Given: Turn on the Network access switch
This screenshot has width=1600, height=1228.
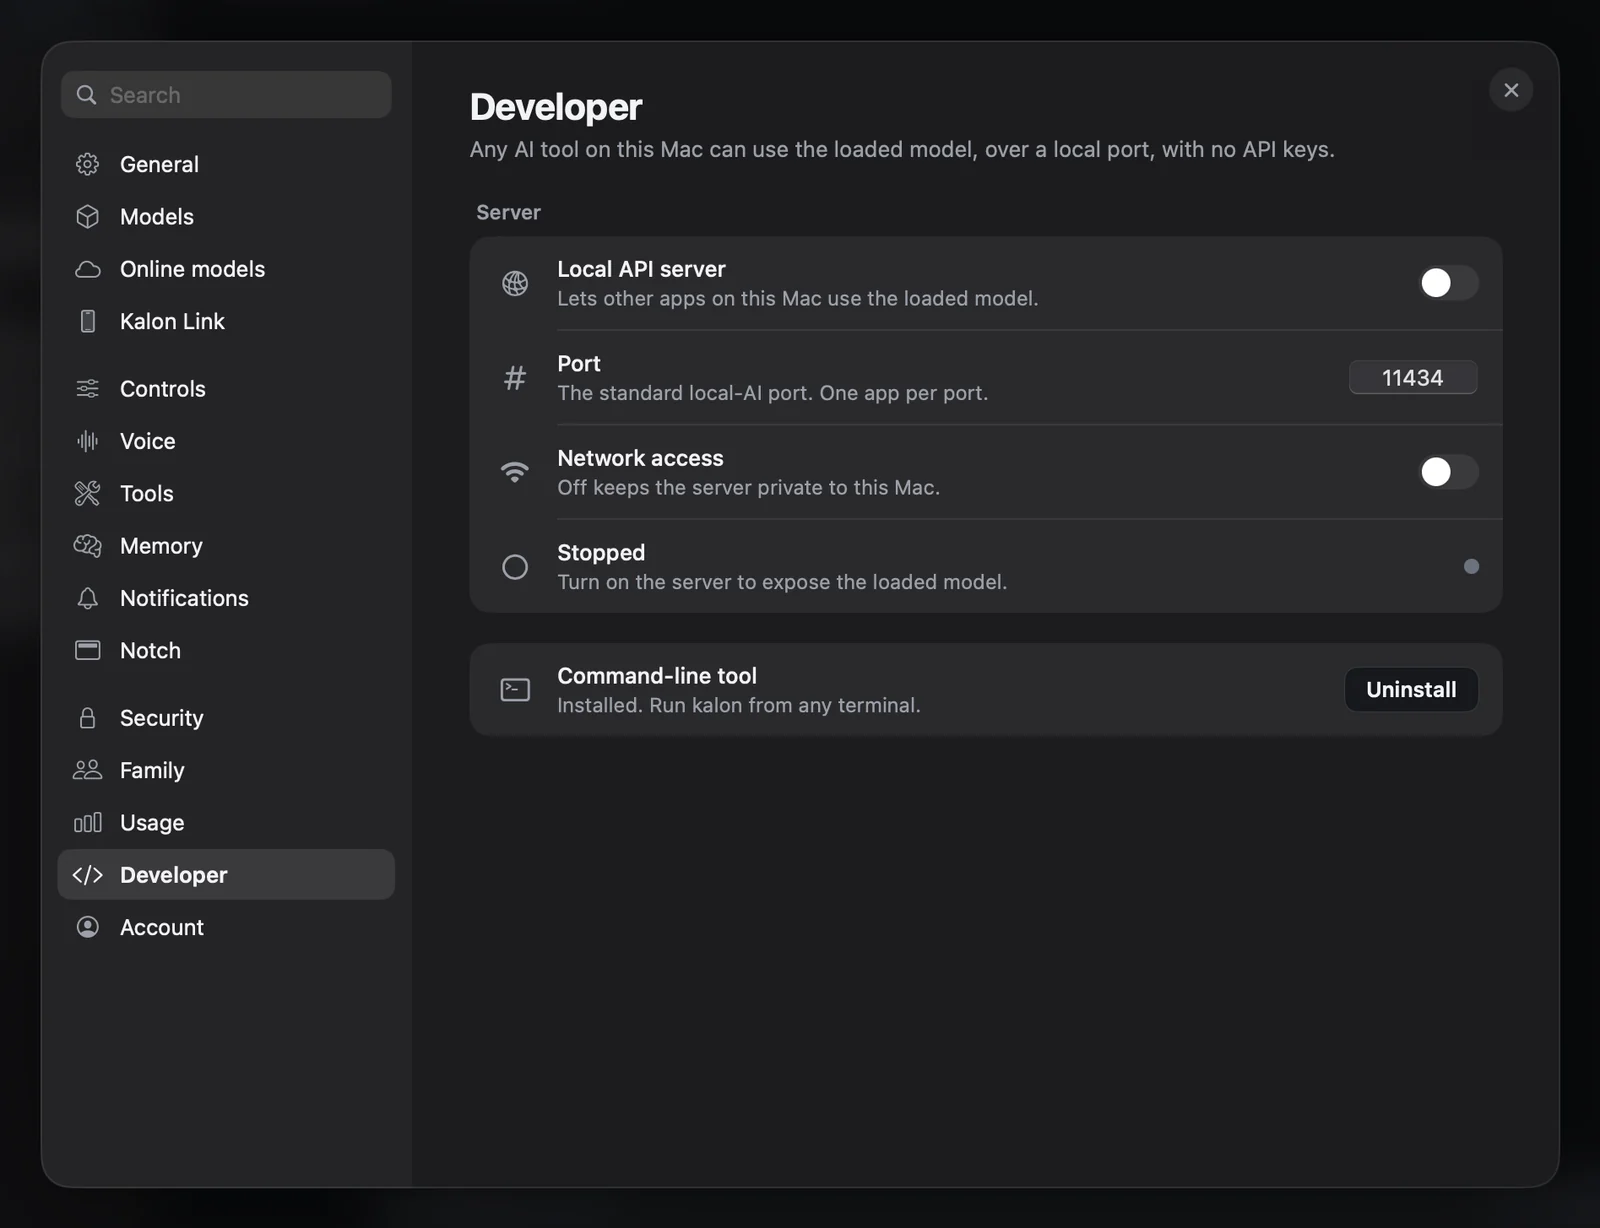Looking at the screenshot, I should (x=1448, y=472).
